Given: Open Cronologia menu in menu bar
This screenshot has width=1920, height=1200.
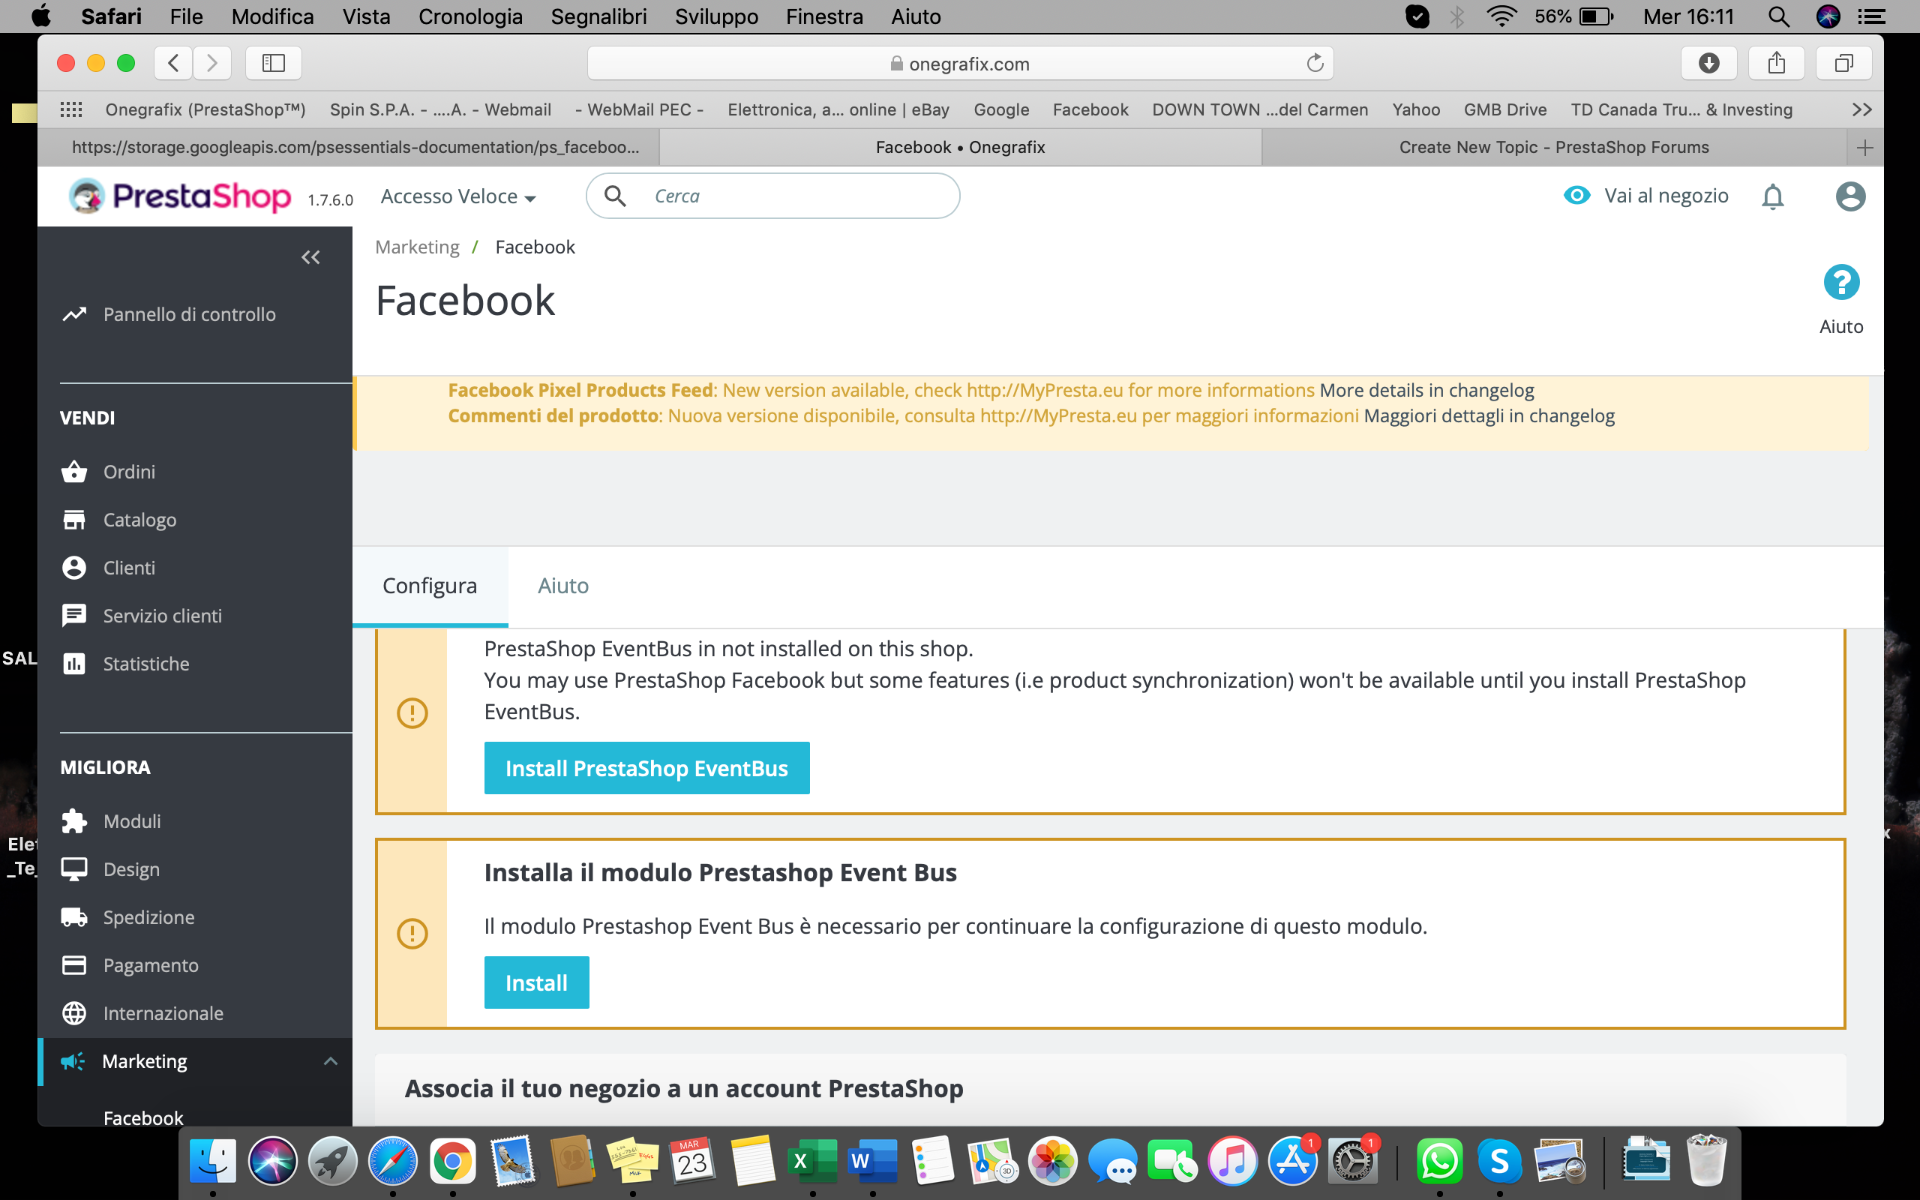Looking at the screenshot, I should 470,16.
